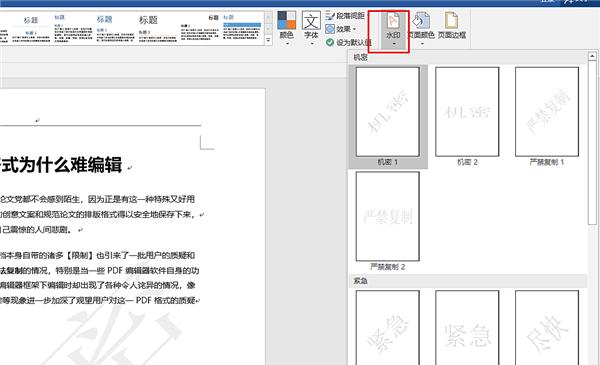Click the line ending 也引来了一批用户的质疑和
The image size is (600, 365).
tap(98, 255)
